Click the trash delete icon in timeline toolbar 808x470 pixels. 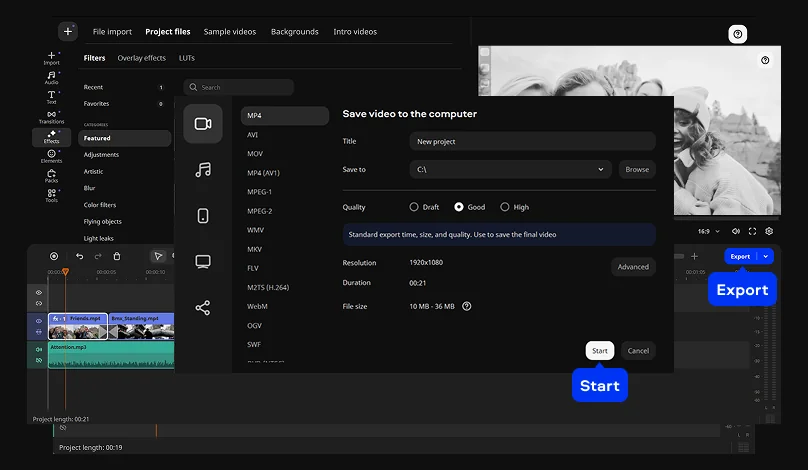117,257
